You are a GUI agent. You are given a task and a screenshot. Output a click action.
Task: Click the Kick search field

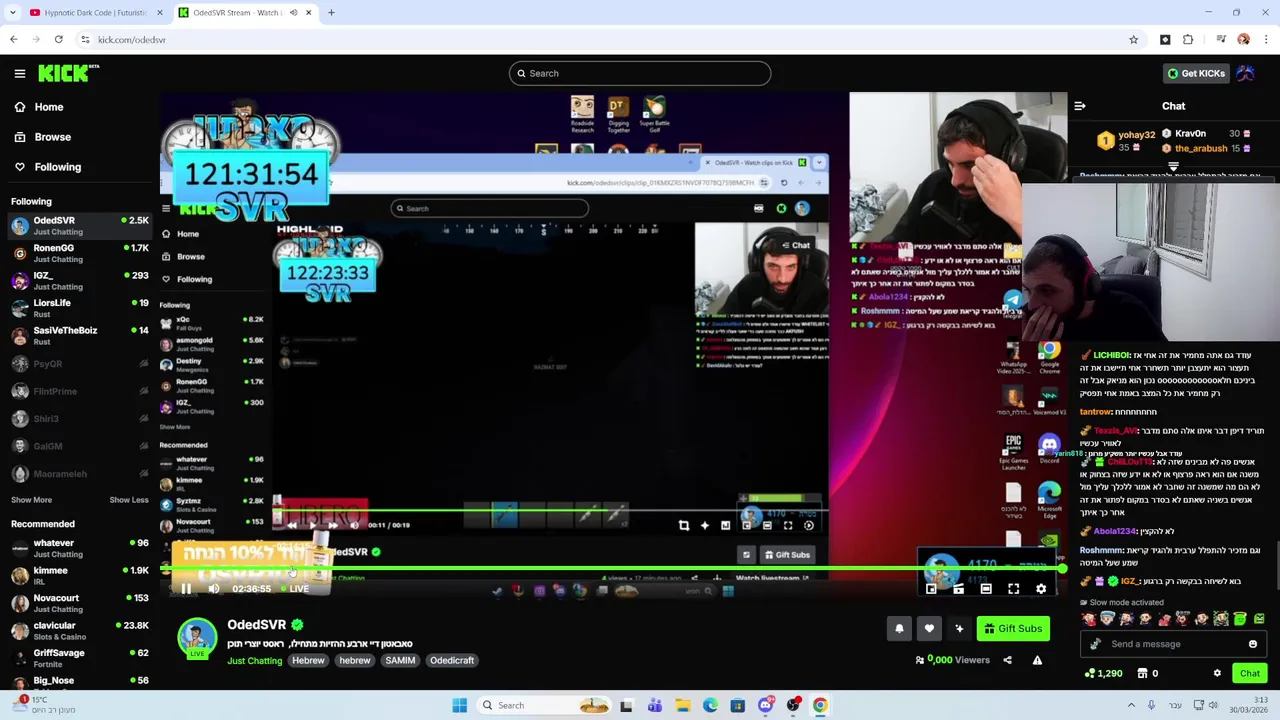[x=640, y=73]
